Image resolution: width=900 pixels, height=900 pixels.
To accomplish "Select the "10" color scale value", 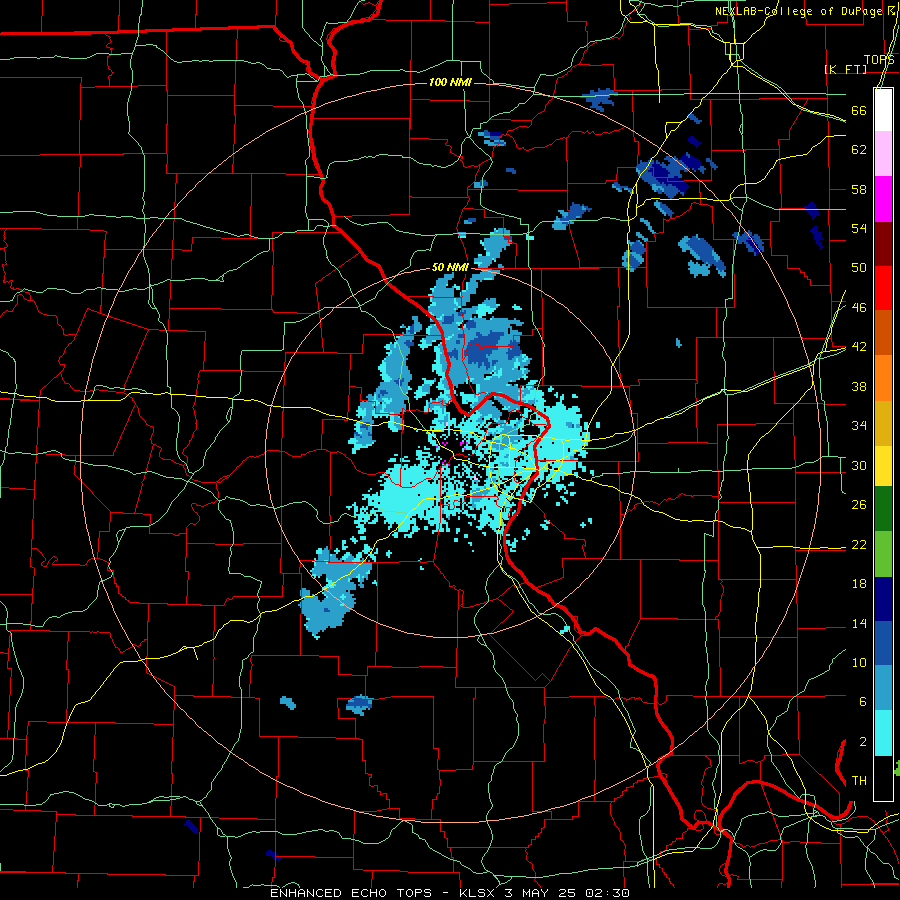I will click(x=859, y=662).
